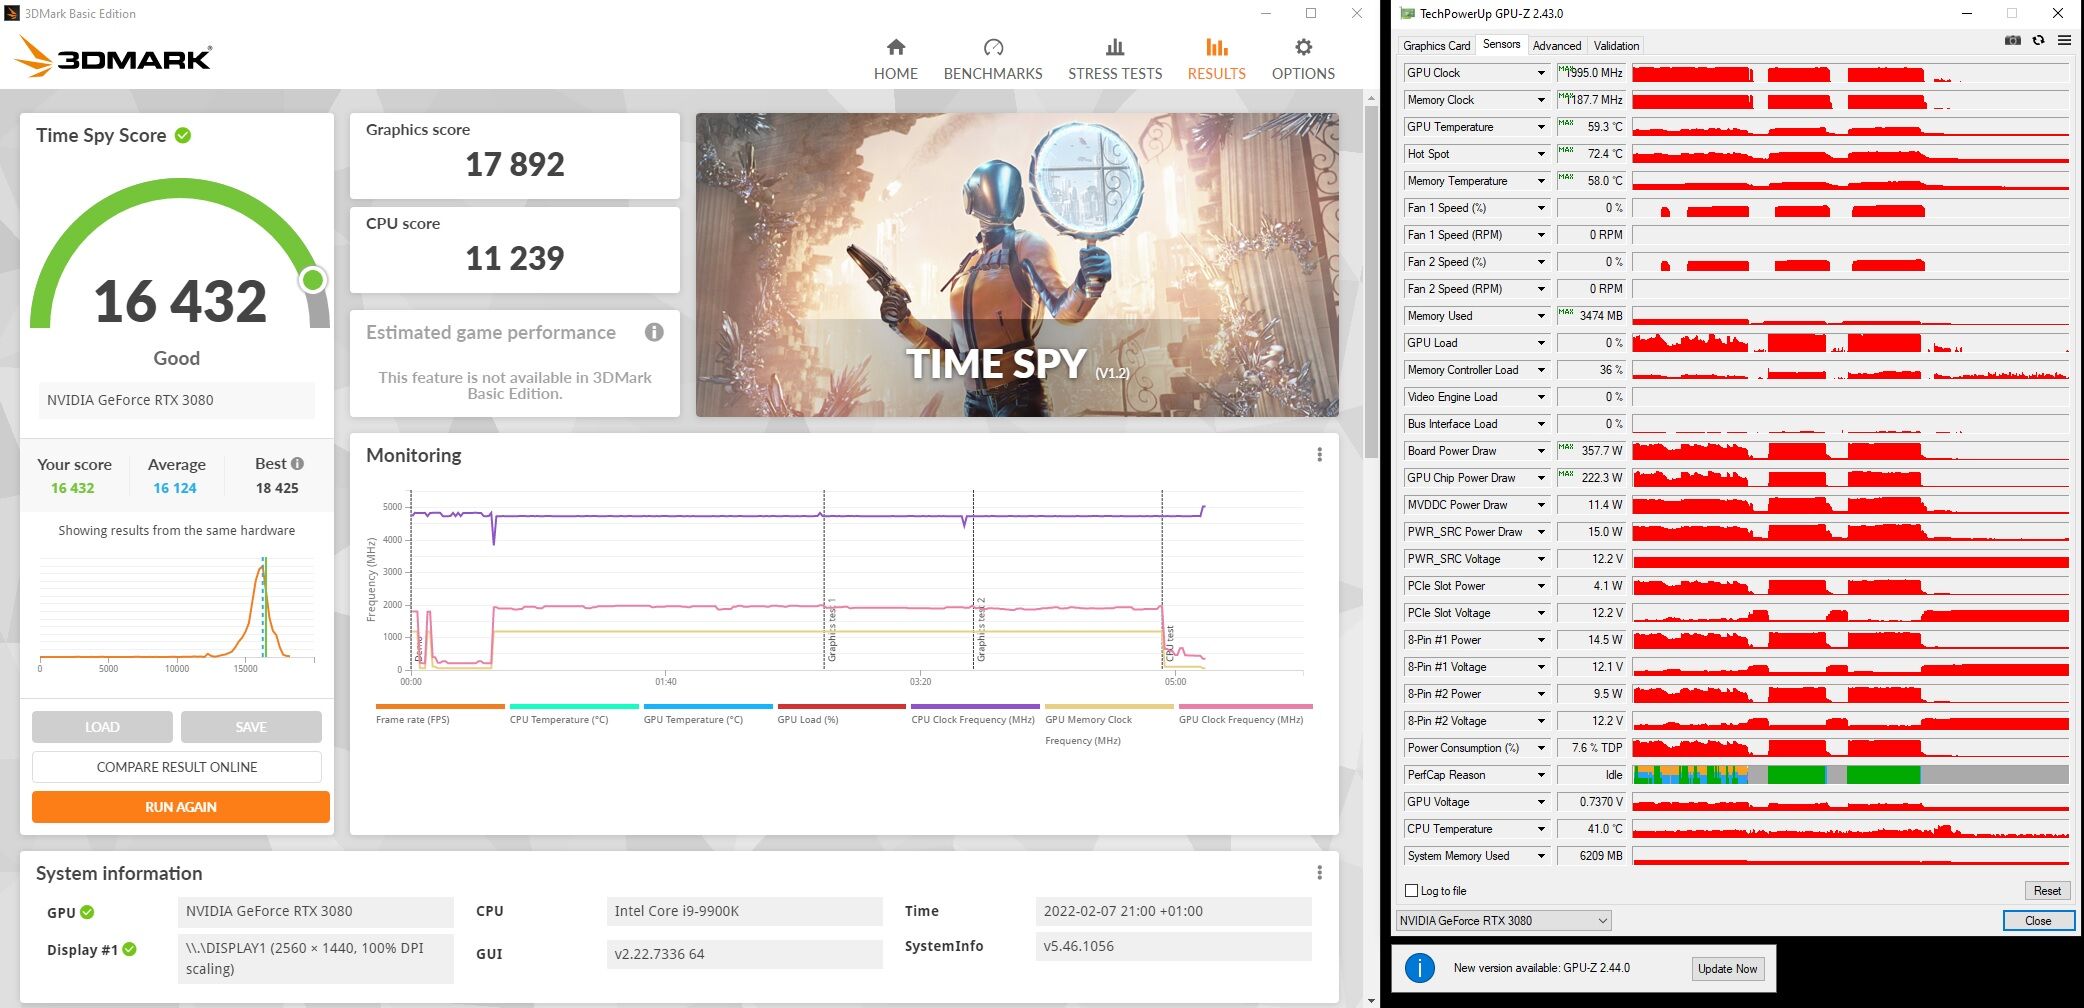Open 3DMark OPTIONS gear
This screenshot has height=1008, width=2084.
click(x=1303, y=47)
